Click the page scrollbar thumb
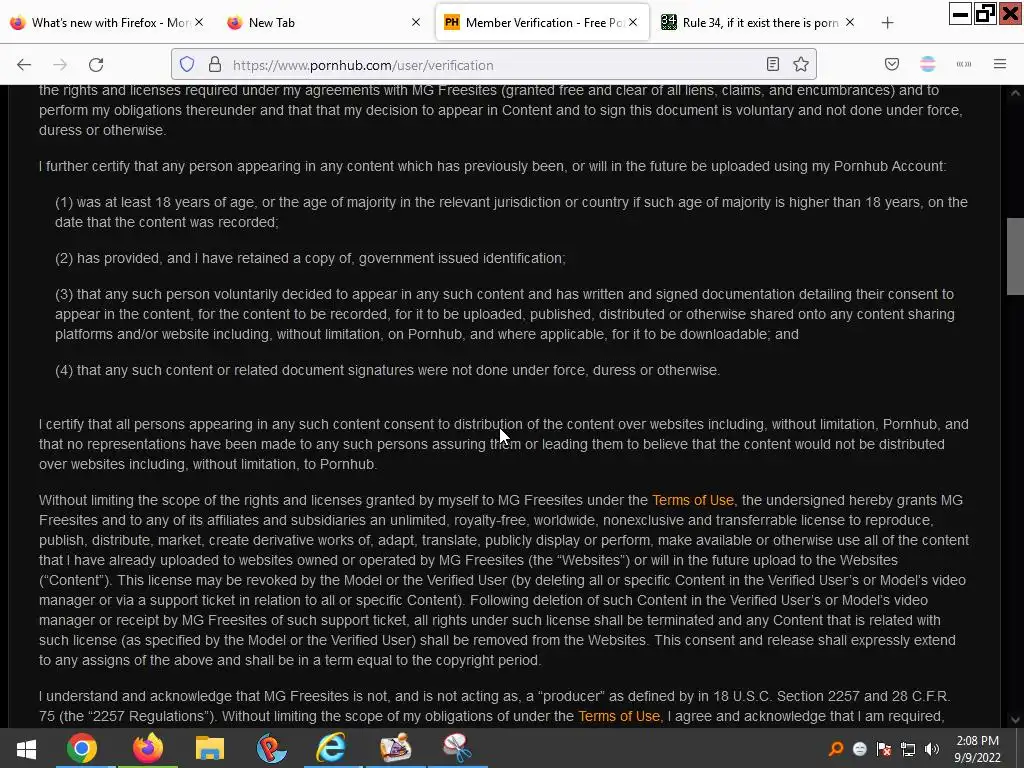The width and height of the screenshot is (1024, 768). pyautogui.click(x=1015, y=257)
